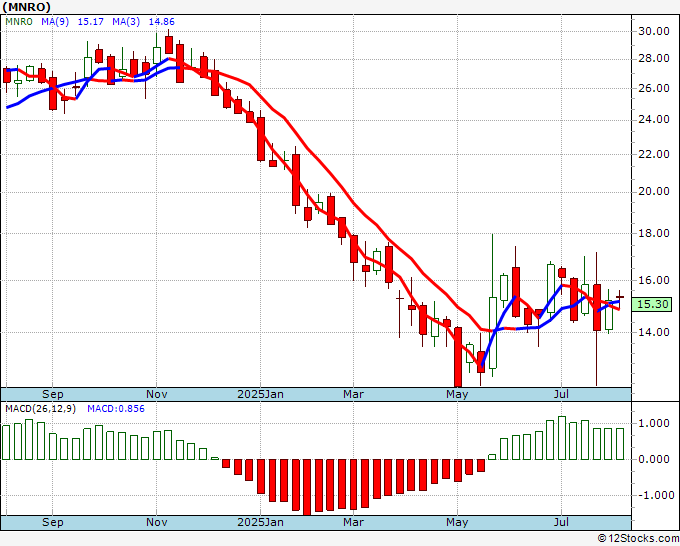Click 2025Jan on the MACD panel time axis
Screen dimensions: 680x546
point(261,522)
